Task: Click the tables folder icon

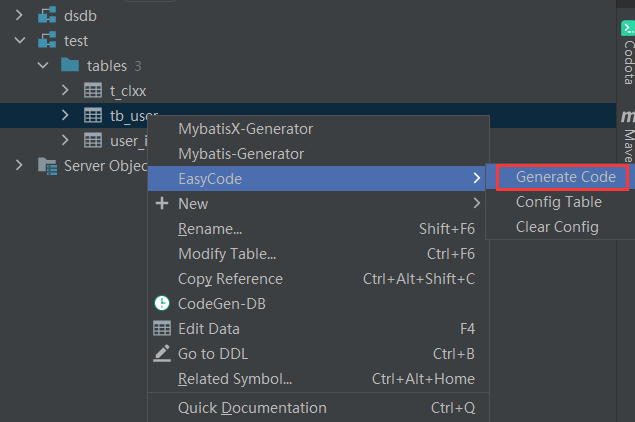Action: click(70, 65)
